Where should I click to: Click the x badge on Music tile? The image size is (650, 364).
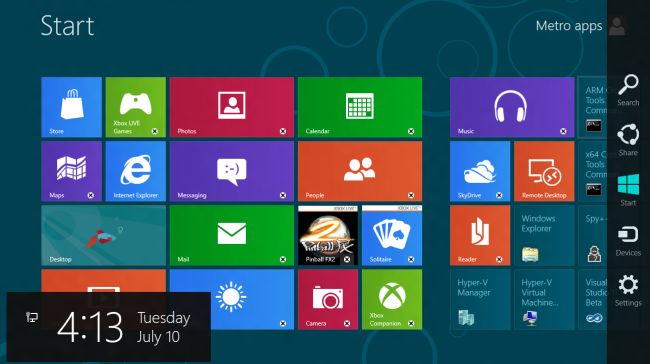click(563, 131)
